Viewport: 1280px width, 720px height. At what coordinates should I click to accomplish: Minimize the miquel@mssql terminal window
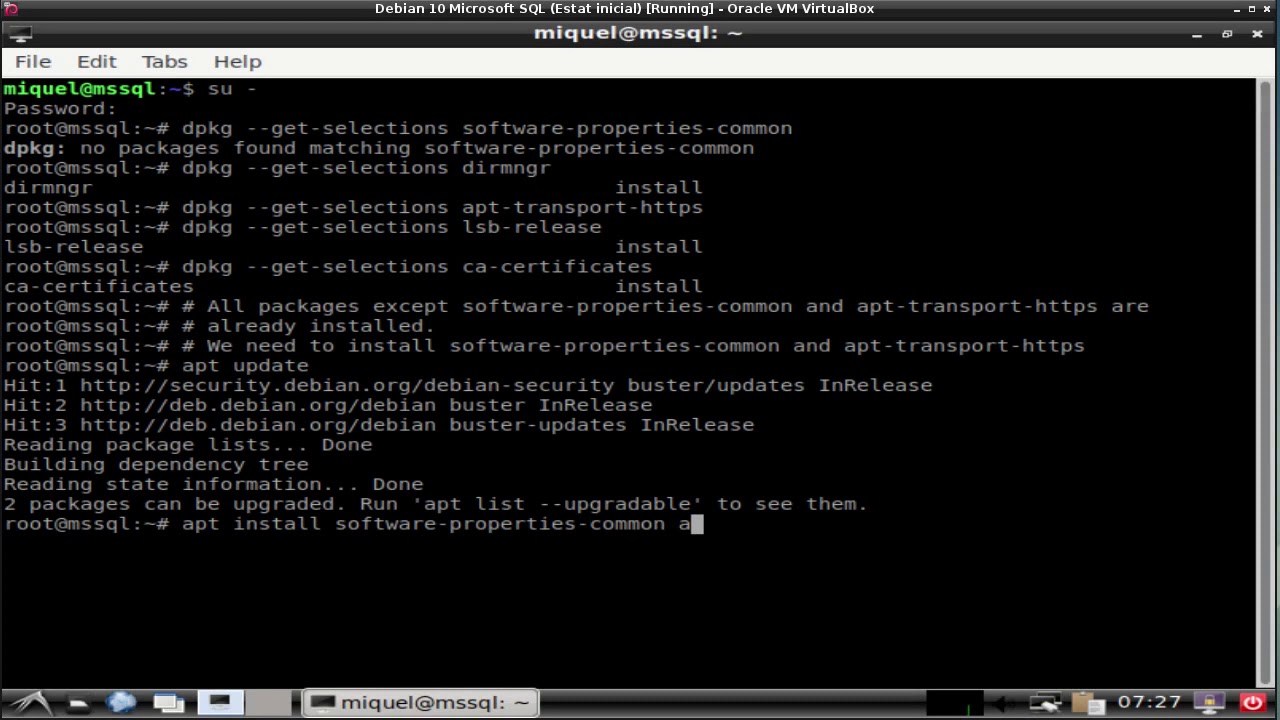[1197, 34]
